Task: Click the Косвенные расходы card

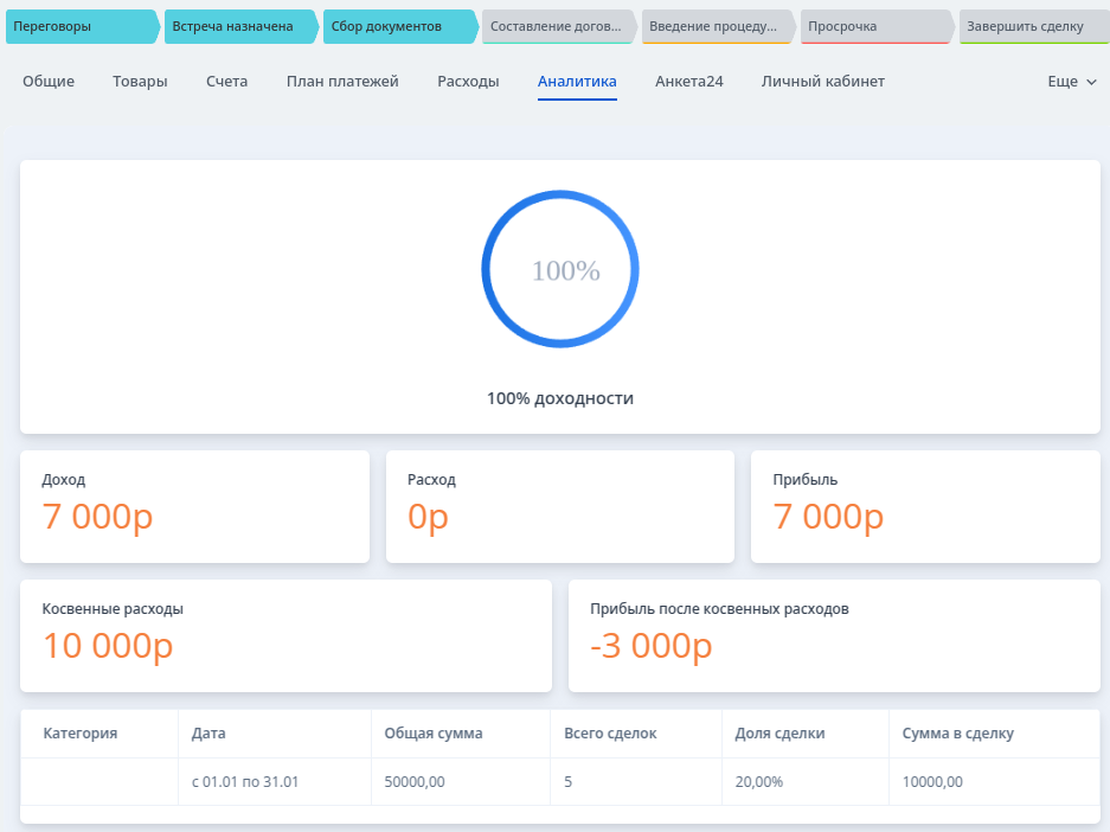Action: [x=286, y=636]
